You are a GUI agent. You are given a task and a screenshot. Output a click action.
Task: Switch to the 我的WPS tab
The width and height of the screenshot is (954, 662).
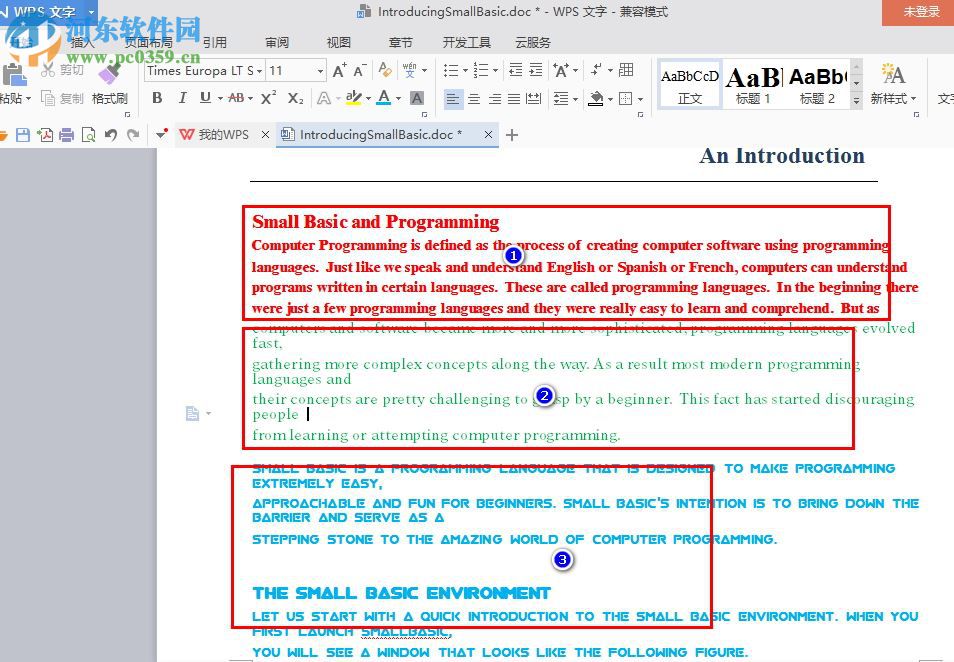click(222, 135)
